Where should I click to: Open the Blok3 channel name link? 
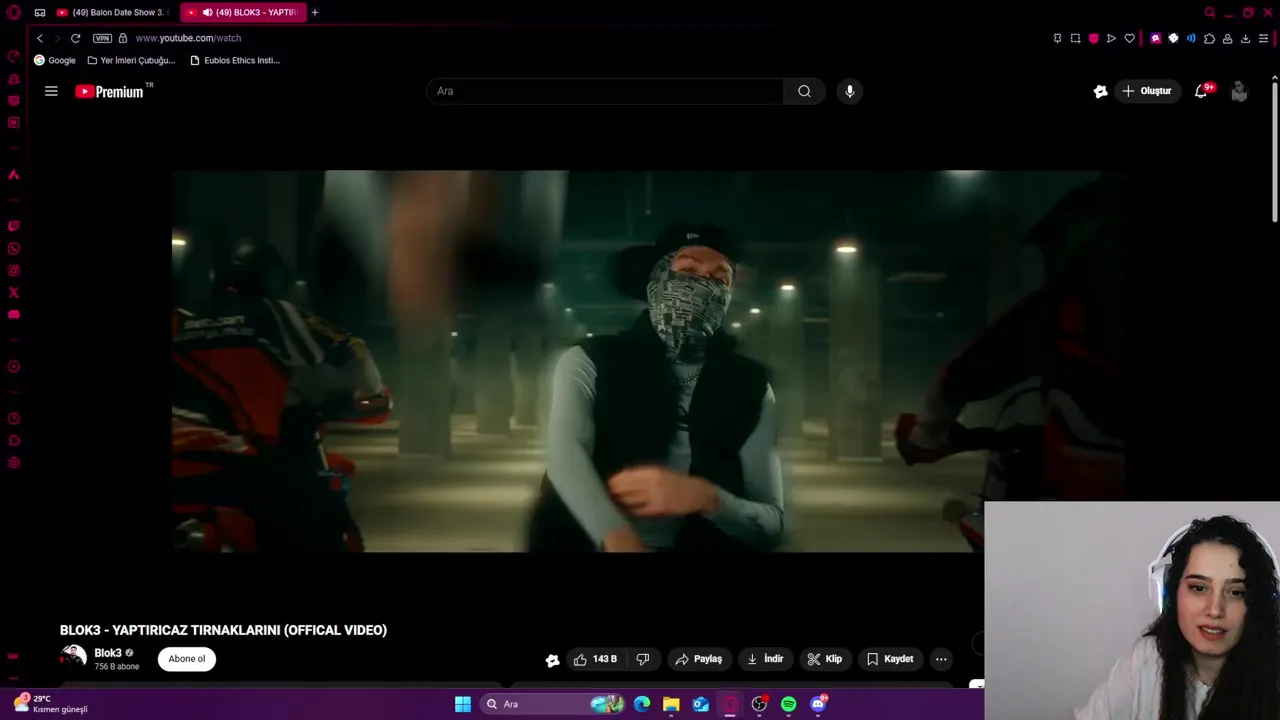click(x=108, y=653)
